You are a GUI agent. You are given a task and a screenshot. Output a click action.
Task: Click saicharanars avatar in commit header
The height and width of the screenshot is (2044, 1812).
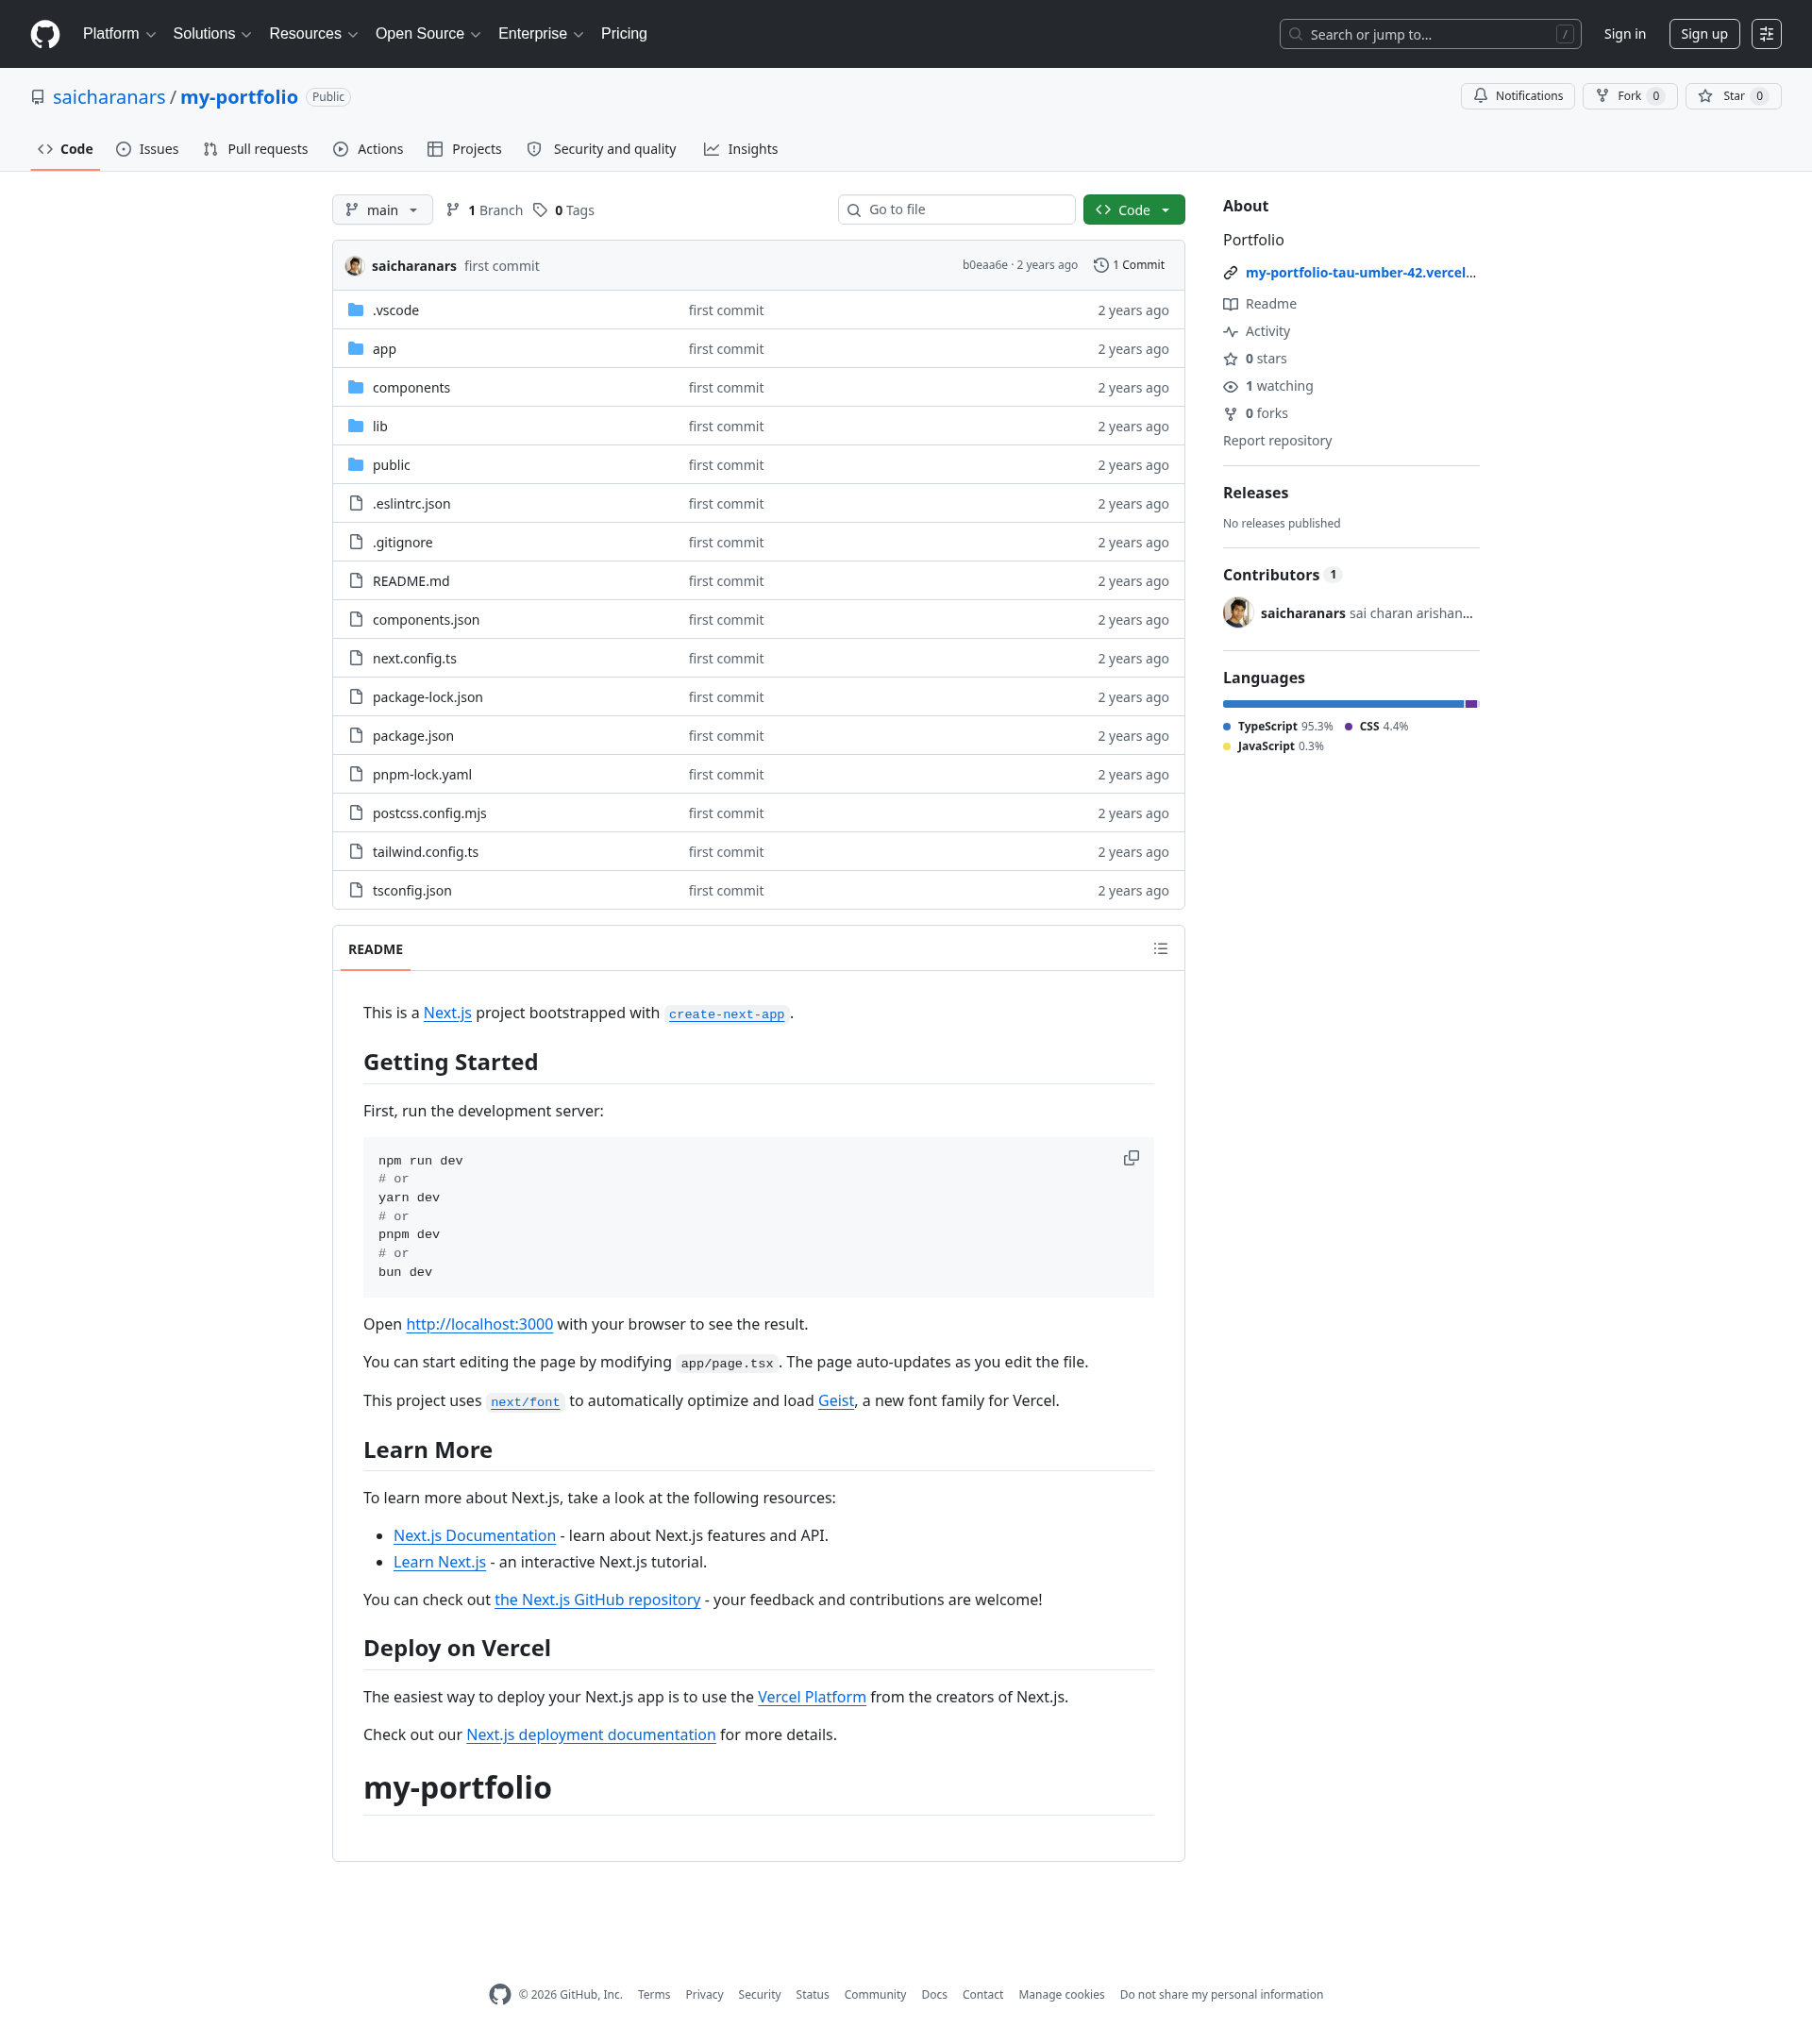(x=354, y=266)
